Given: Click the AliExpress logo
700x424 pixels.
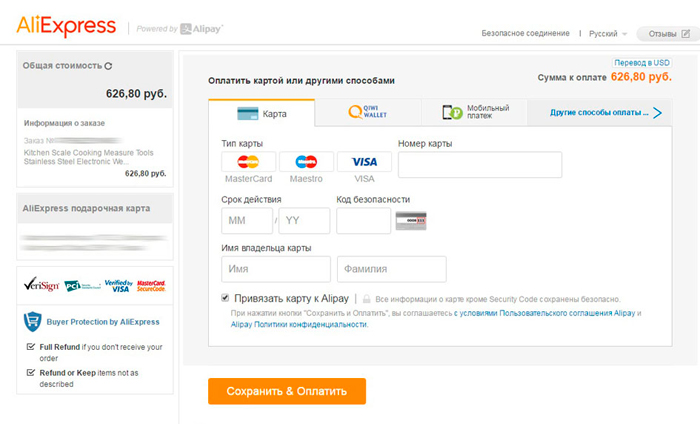Looking at the screenshot, I should (66, 26).
